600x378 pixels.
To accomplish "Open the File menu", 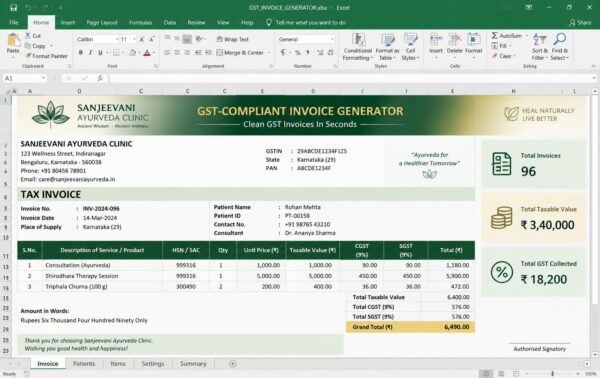I will pos(14,23).
